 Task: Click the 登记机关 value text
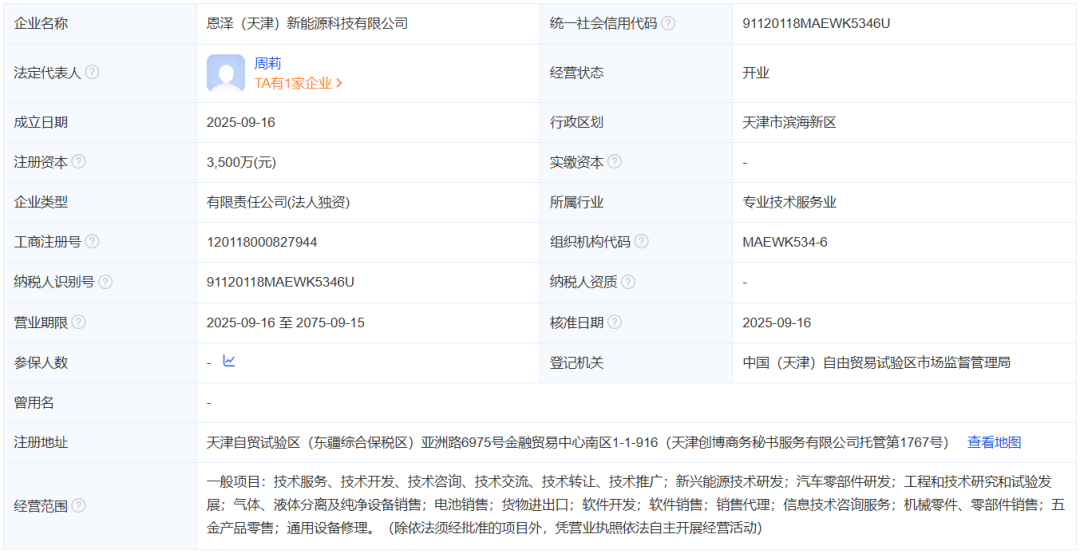[x=876, y=362]
